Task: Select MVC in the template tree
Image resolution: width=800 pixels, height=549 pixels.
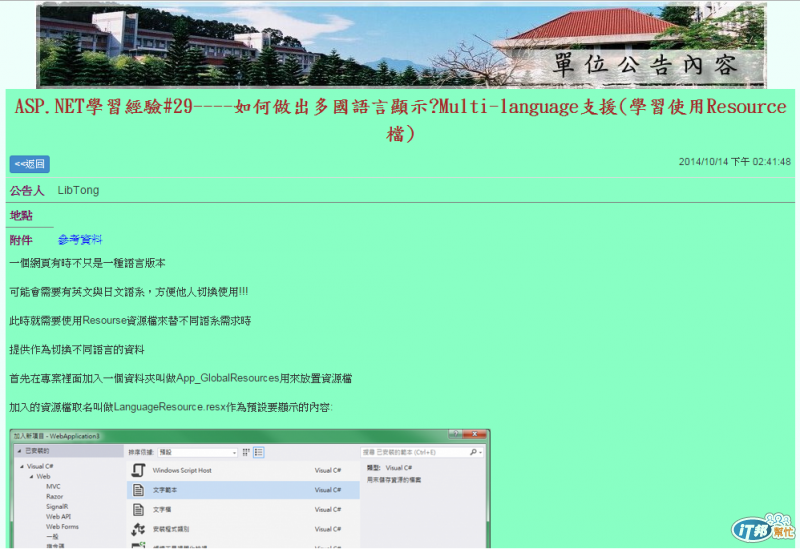Action: [53, 486]
